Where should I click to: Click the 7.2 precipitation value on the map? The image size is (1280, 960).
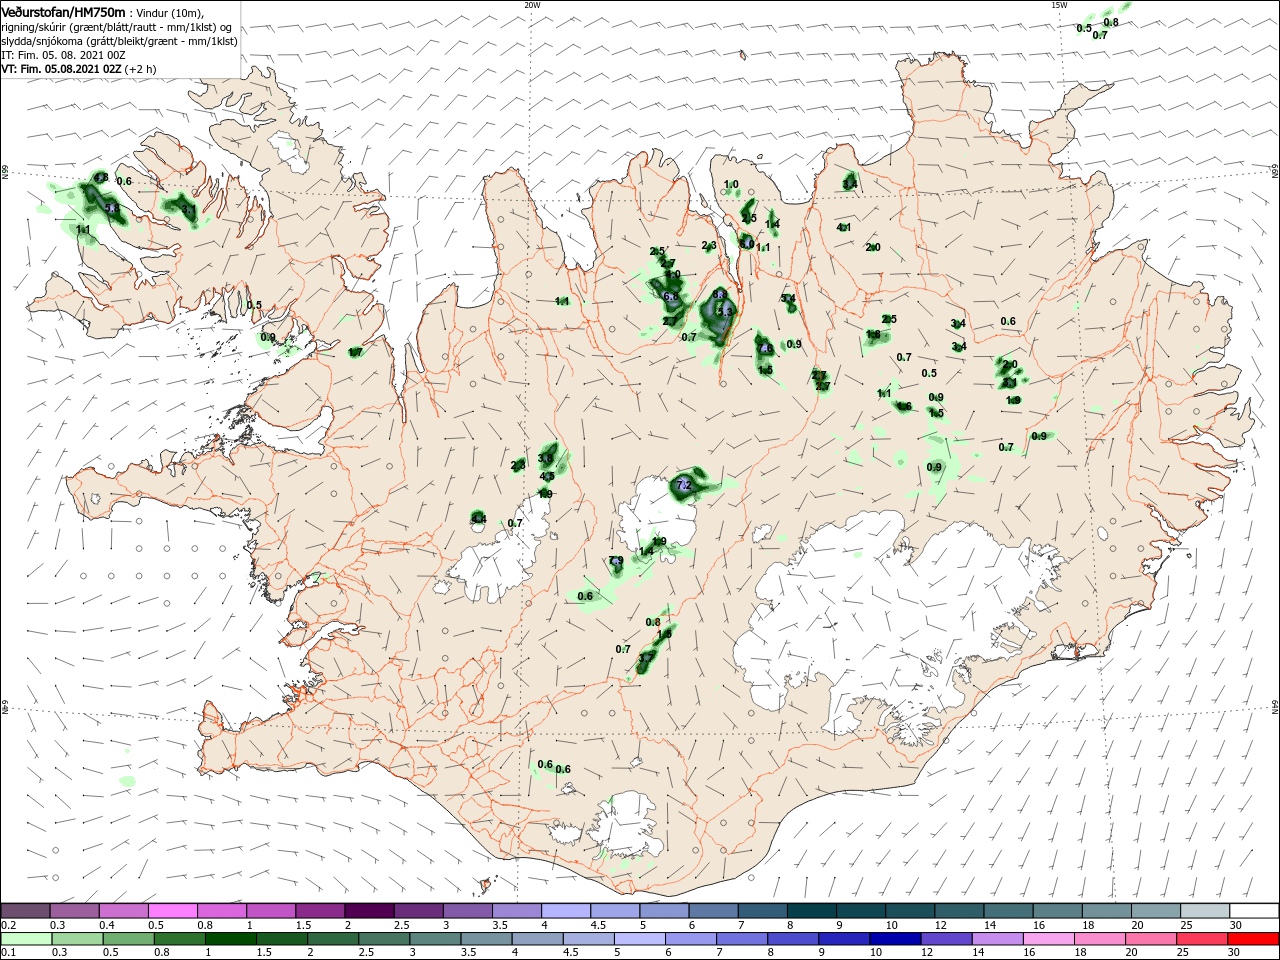click(684, 485)
